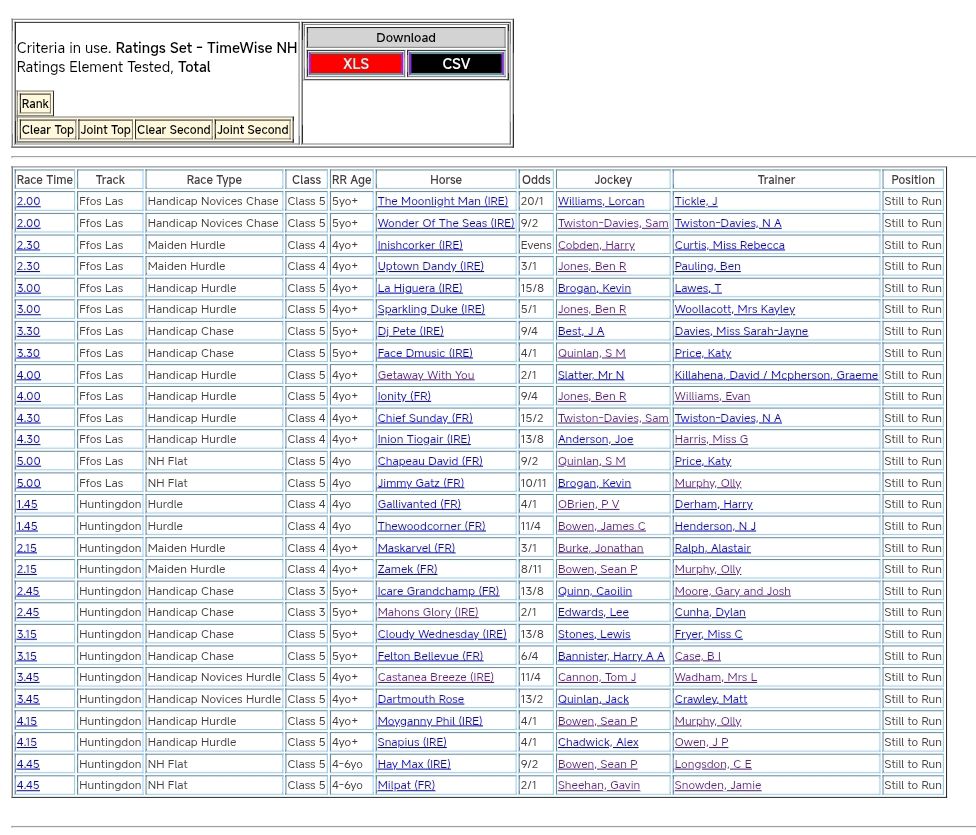The width and height of the screenshot is (976, 835).
Task: Click the black CSV download button
Action: [456, 64]
